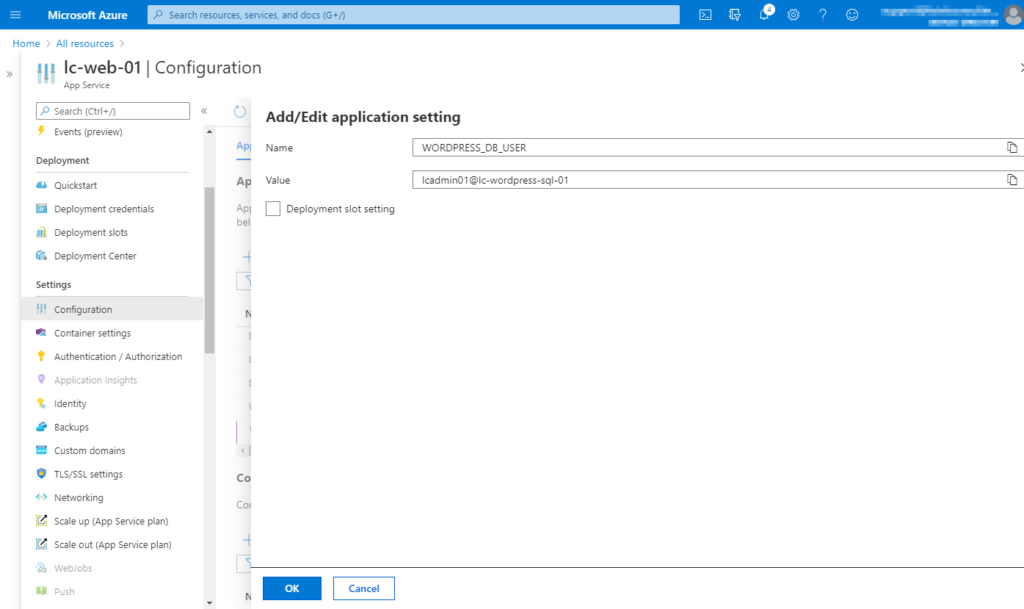The height and width of the screenshot is (609, 1024).
Task: Click the sidebar scroll up arrow
Action: pyautogui.click(x=210, y=132)
